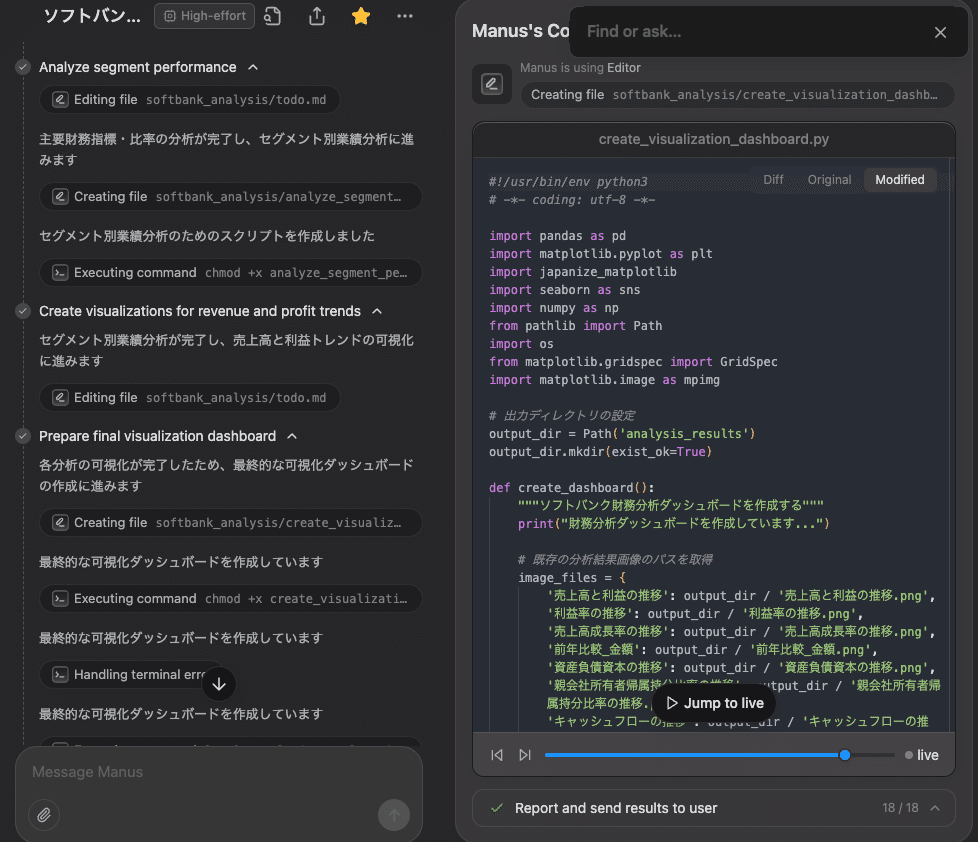This screenshot has width=978, height=842.
Task: Click the file conversion icon beside High-effort
Action: pyautogui.click(x=273, y=16)
